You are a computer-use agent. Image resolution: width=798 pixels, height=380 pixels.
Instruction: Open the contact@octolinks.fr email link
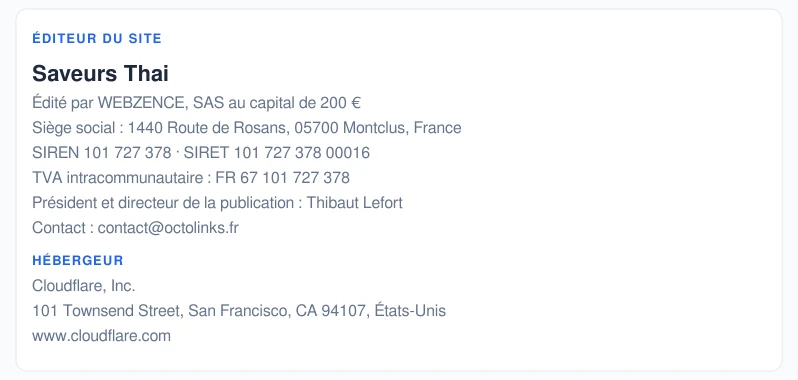168,227
